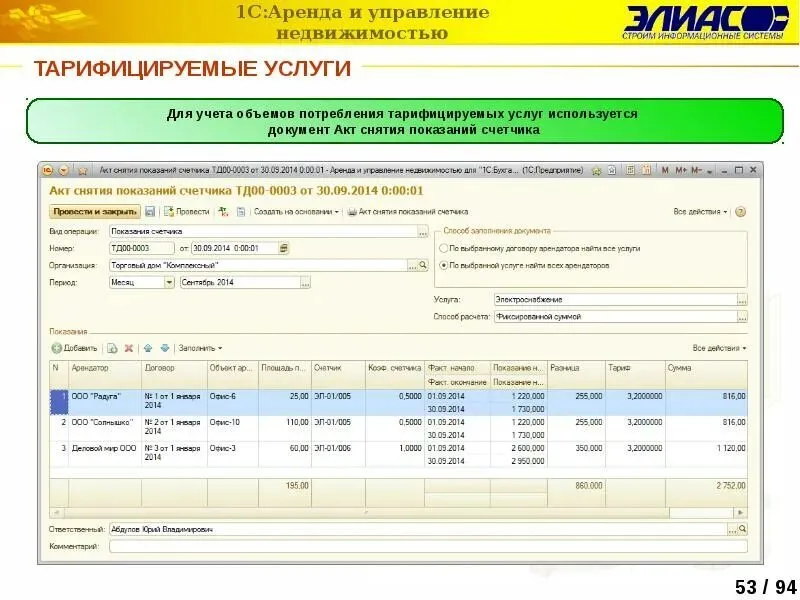This screenshot has height=600, width=800.
Task: Click into the Комментарий input field
Action: pyautogui.click(x=428, y=546)
